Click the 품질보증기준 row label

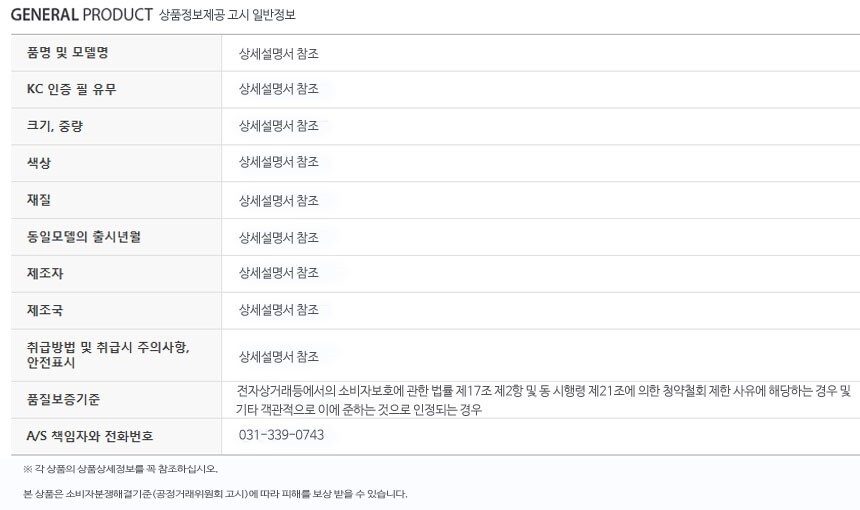point(64,400)
